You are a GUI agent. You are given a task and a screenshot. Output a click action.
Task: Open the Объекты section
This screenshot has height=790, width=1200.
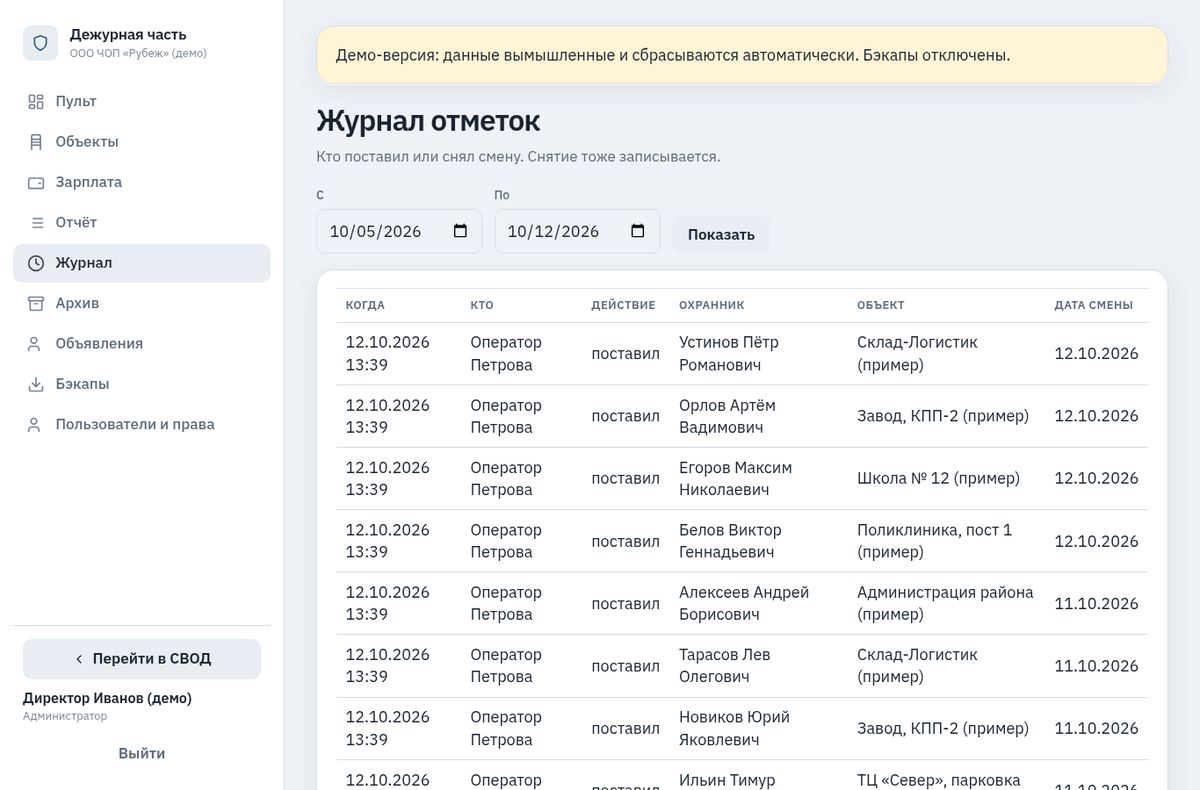142,142
